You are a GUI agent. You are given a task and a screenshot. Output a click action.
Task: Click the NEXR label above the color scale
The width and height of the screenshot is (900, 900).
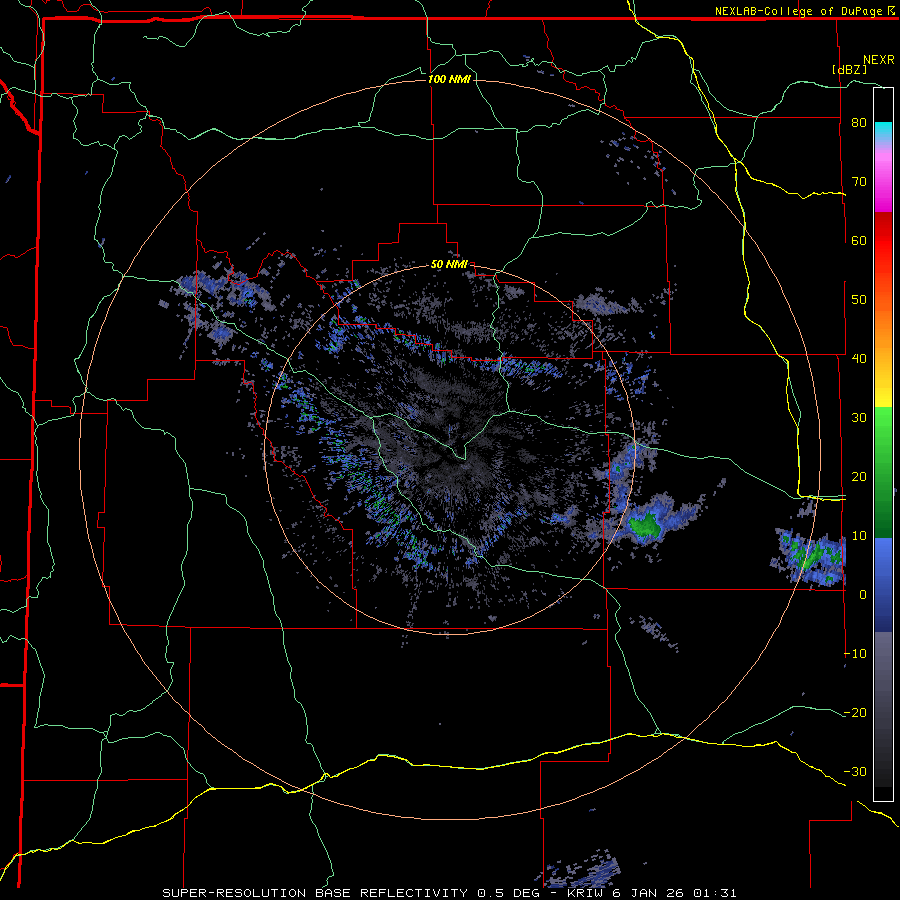[x=878, y=60]
